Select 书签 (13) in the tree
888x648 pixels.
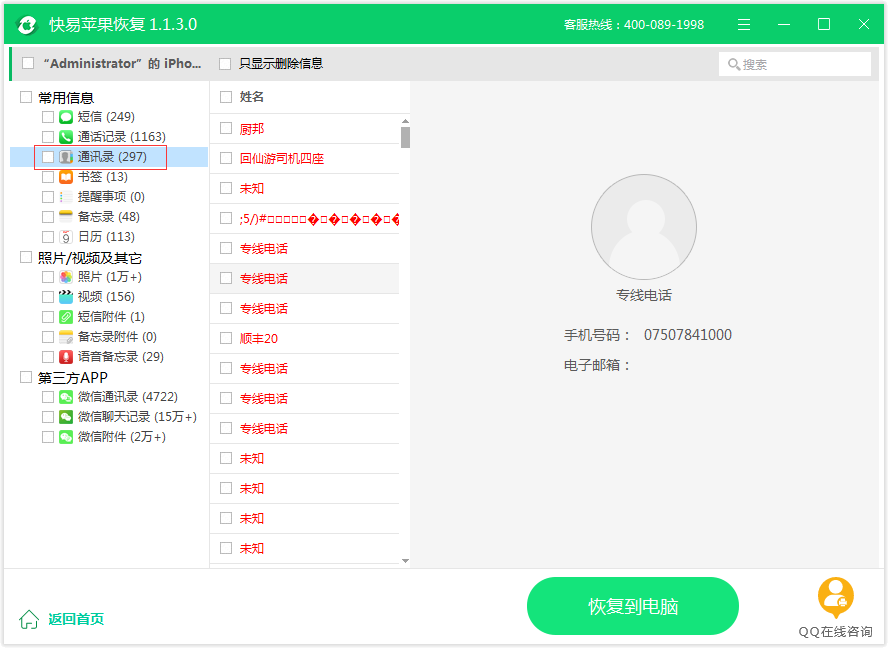coord(103,177)
